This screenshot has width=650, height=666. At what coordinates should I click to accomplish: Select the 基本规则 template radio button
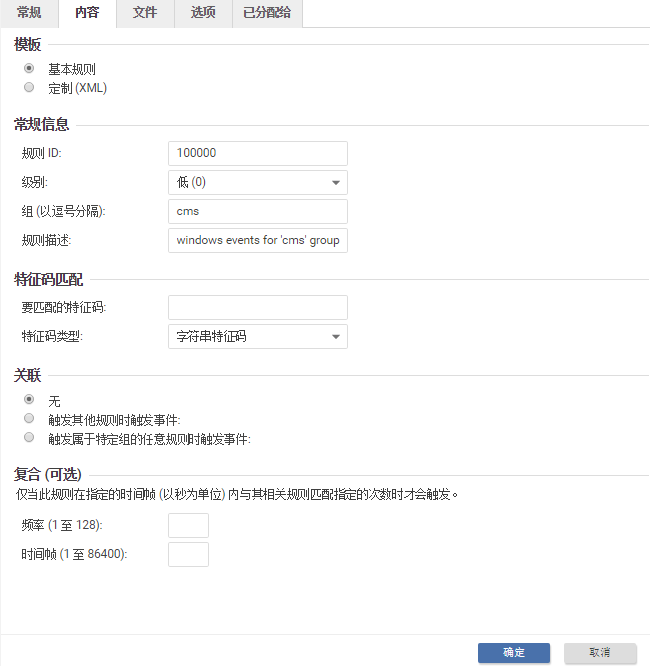click(29, 69)
